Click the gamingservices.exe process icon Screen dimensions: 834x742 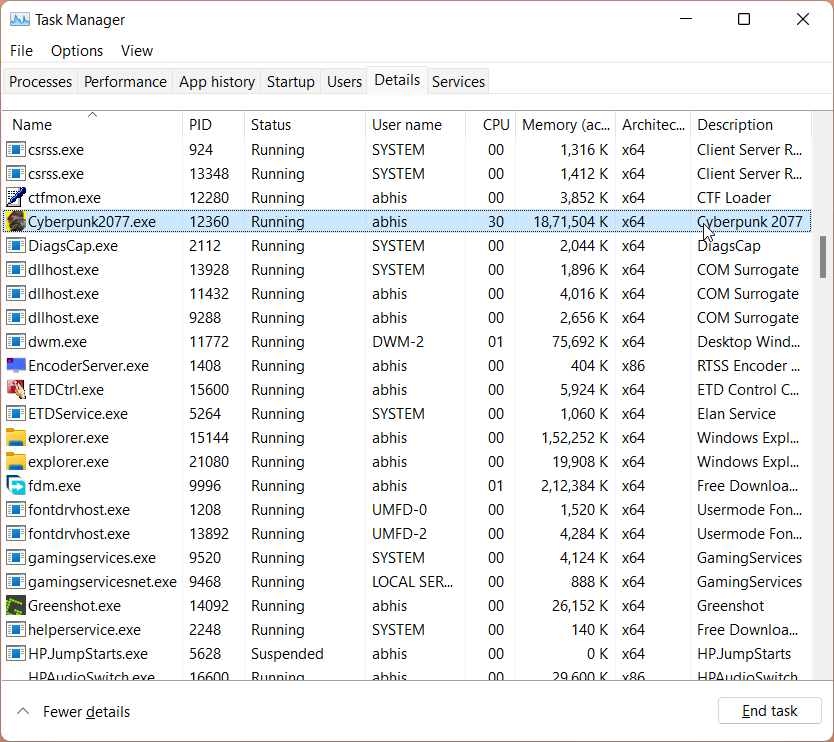(16, 557)
